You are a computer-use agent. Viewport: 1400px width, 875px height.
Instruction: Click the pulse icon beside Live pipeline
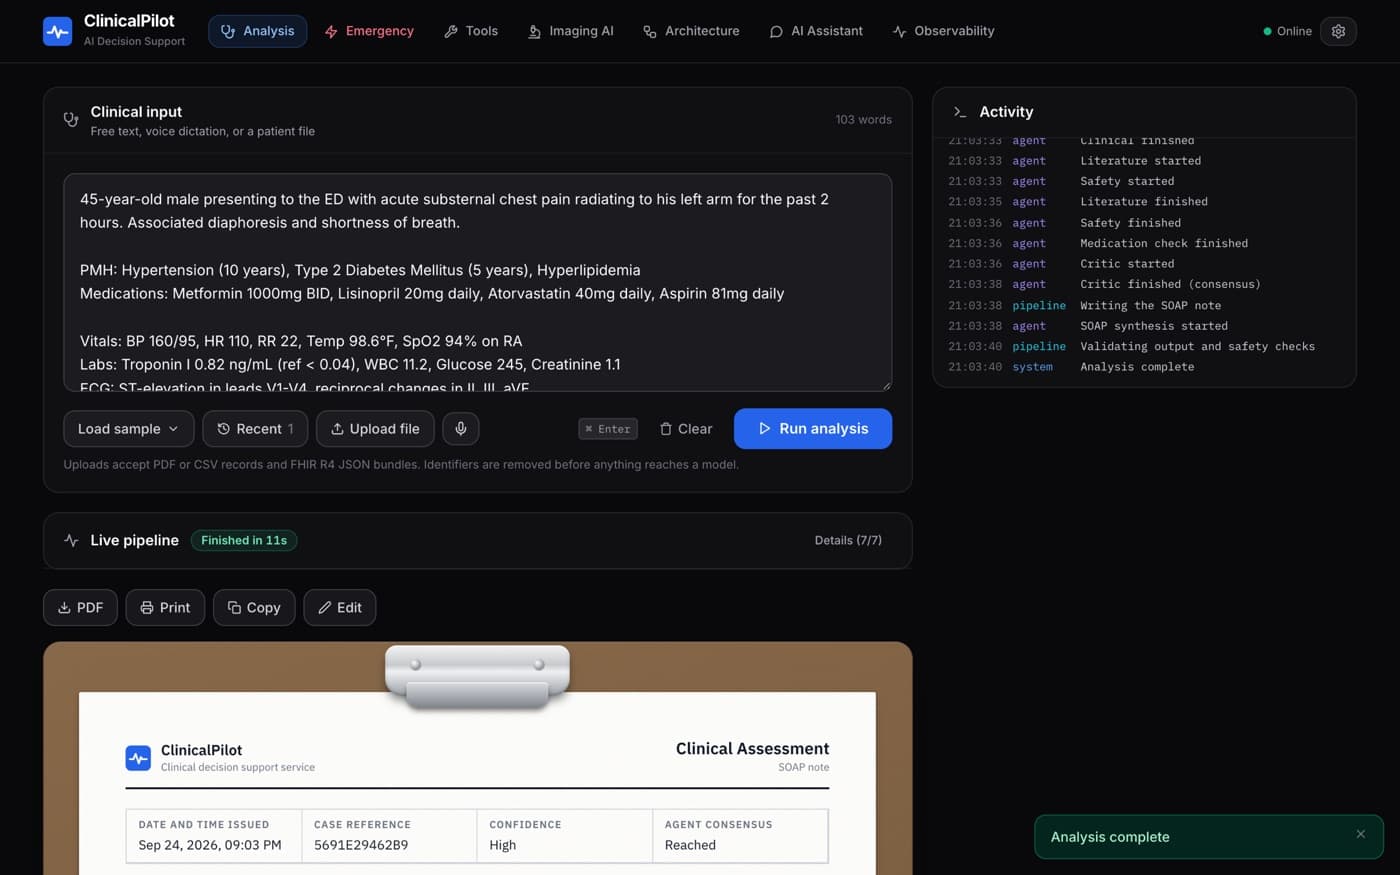71,540
